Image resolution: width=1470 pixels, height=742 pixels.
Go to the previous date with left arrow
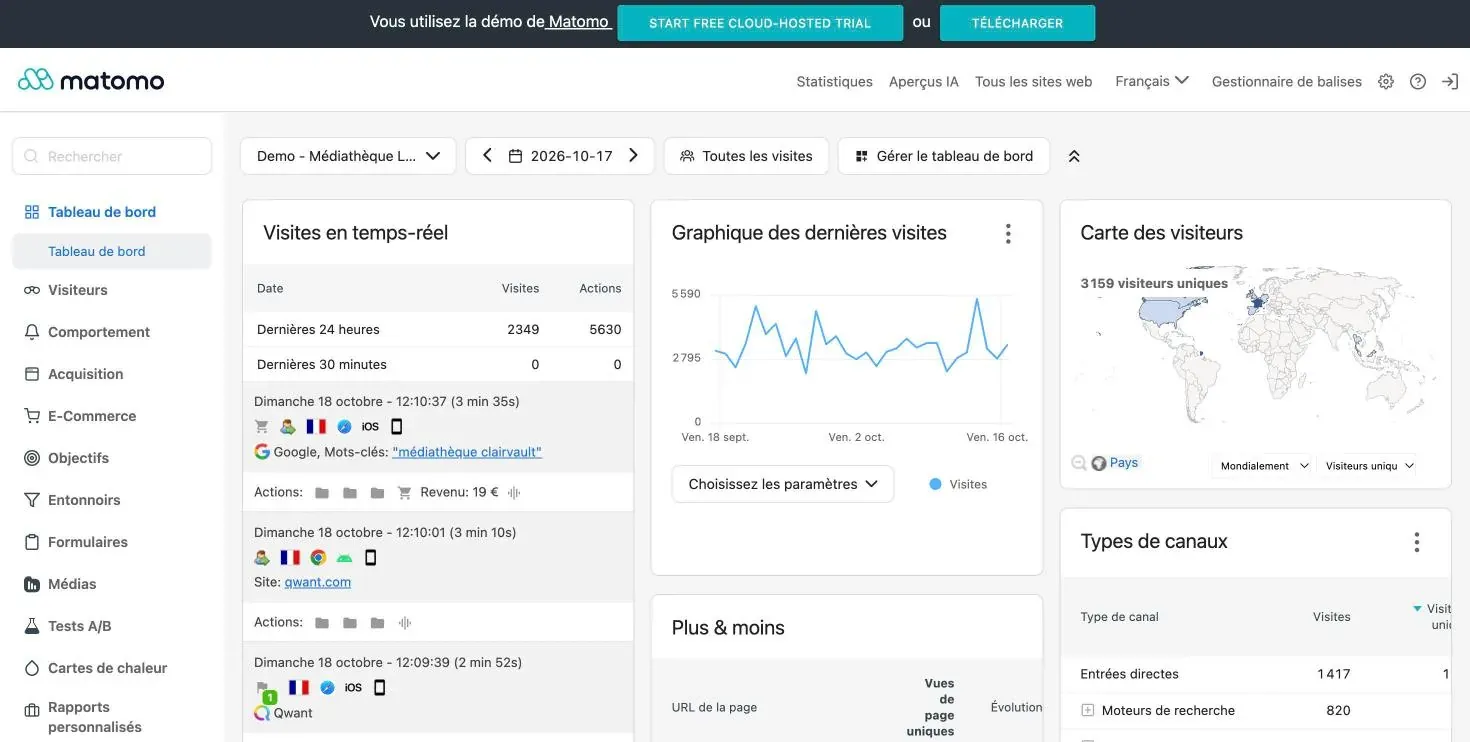487,156
